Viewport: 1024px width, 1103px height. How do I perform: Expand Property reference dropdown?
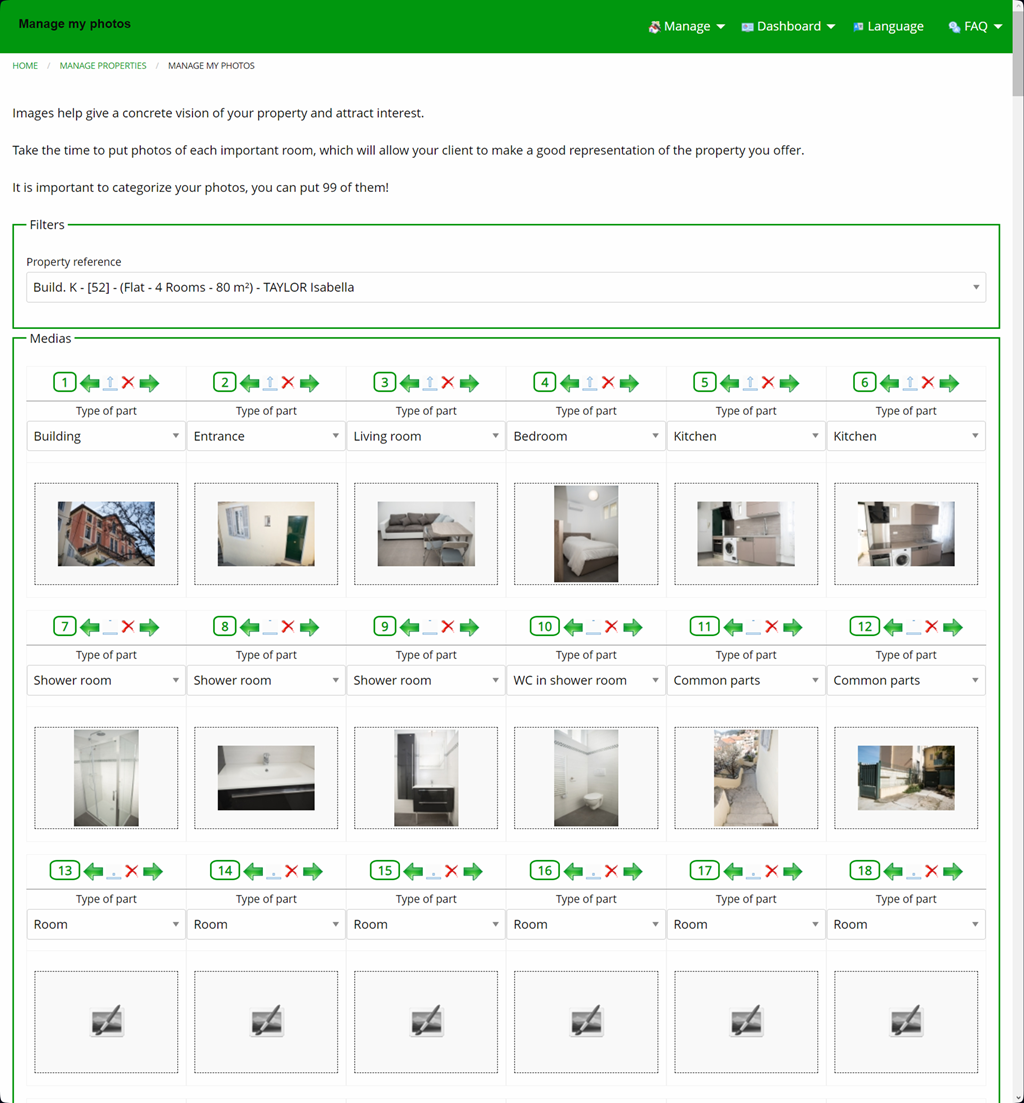[506, 288]
